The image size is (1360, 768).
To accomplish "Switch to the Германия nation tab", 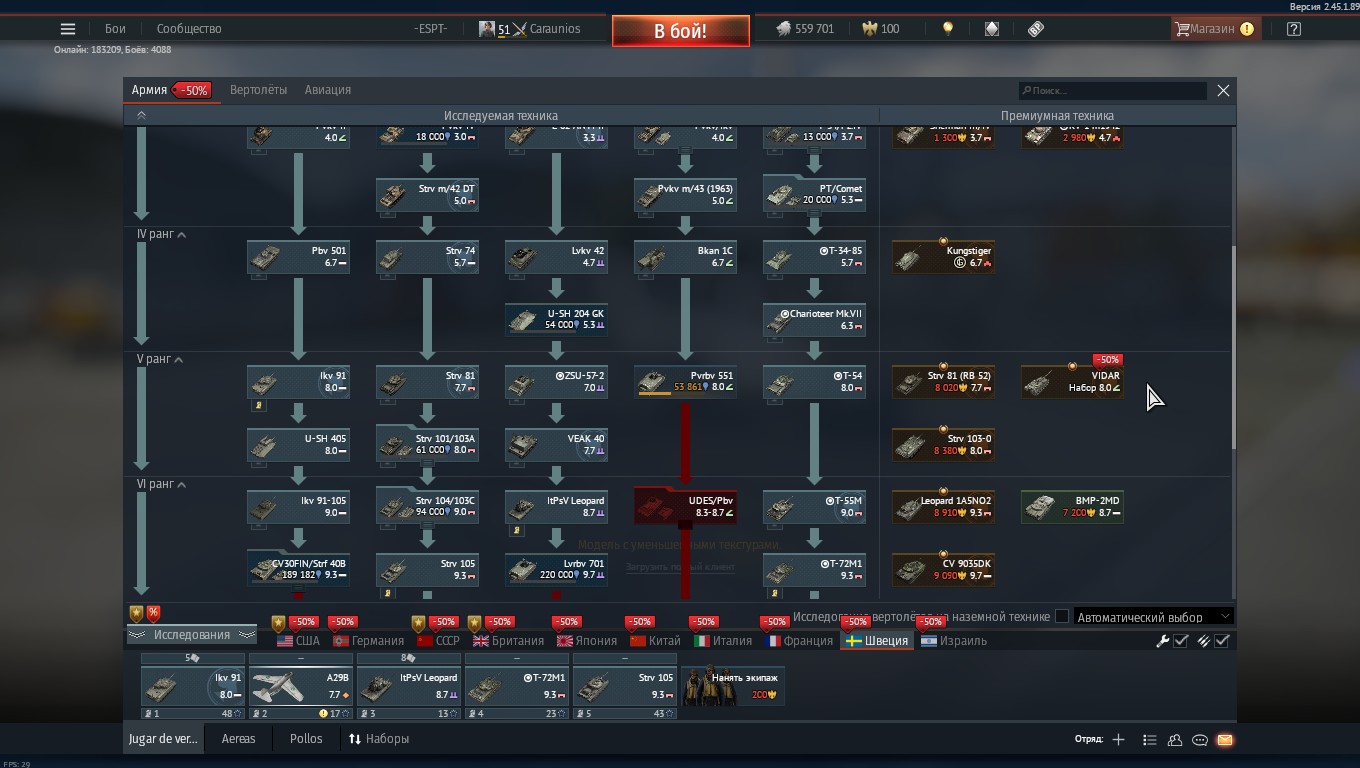I will tap(369, 641).
